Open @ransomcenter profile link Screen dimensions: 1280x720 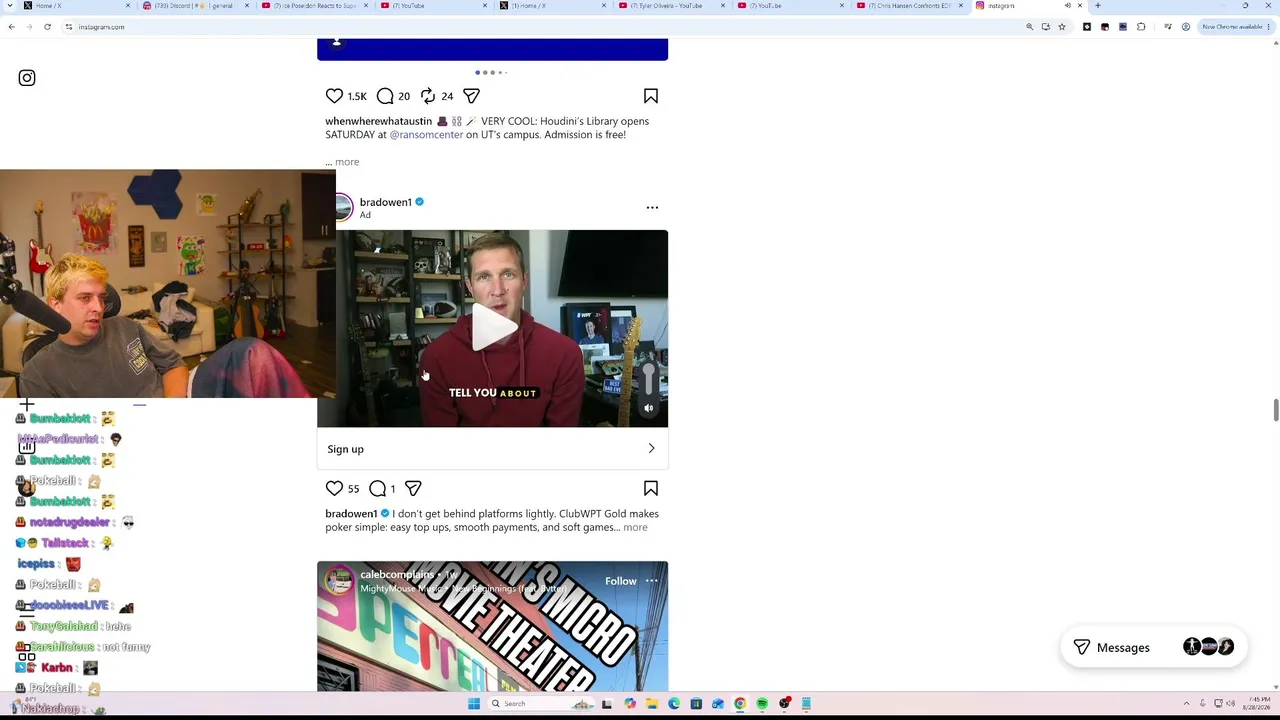[426, 135]
